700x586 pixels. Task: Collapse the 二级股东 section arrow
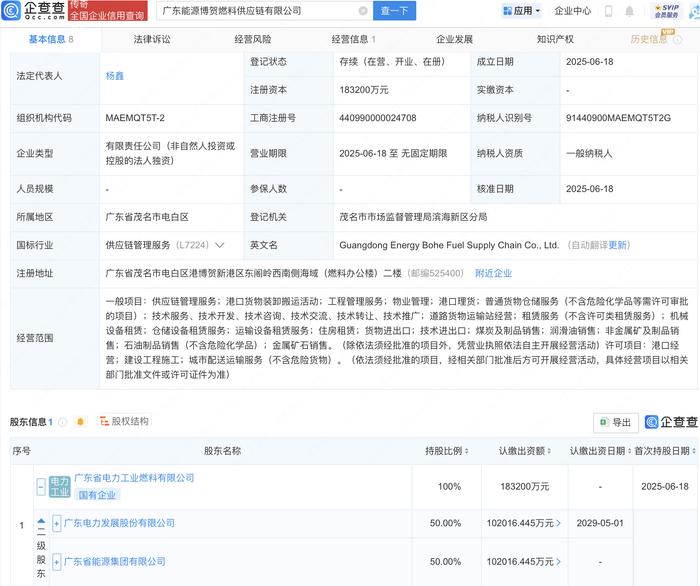41,521
